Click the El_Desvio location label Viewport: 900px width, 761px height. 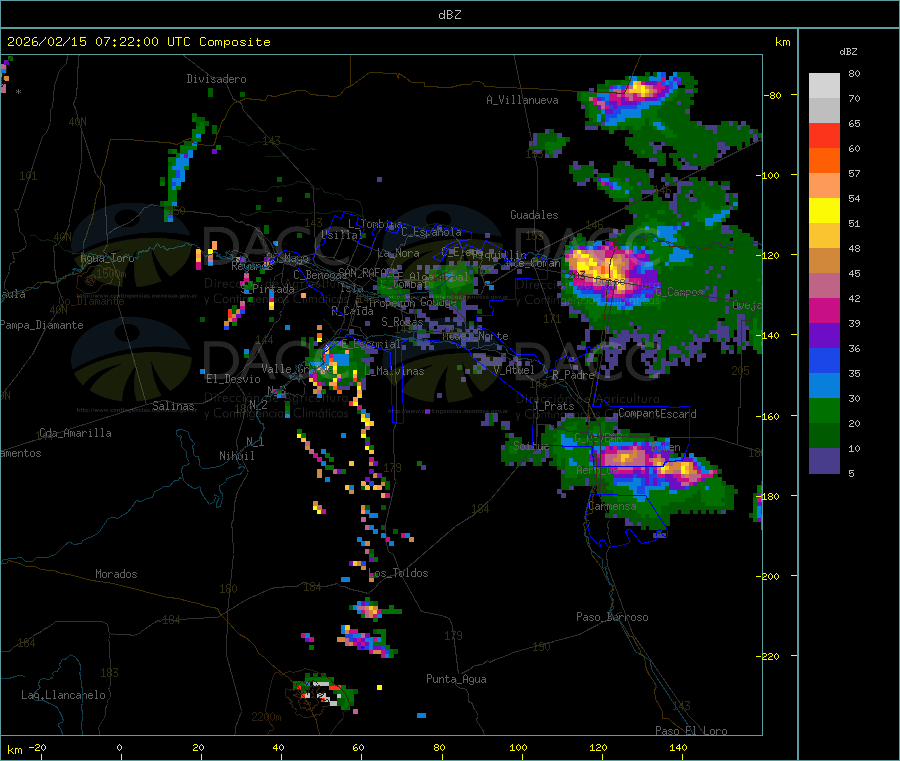coord(233,379)
